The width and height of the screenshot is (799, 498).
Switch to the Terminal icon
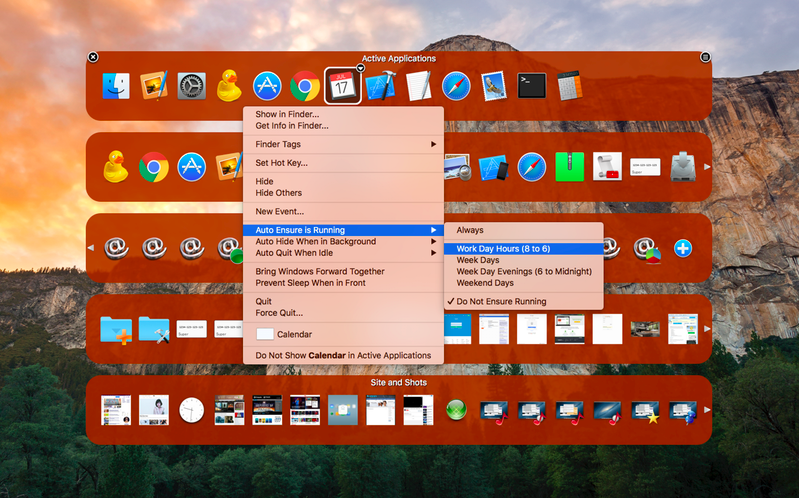(531, 86)
